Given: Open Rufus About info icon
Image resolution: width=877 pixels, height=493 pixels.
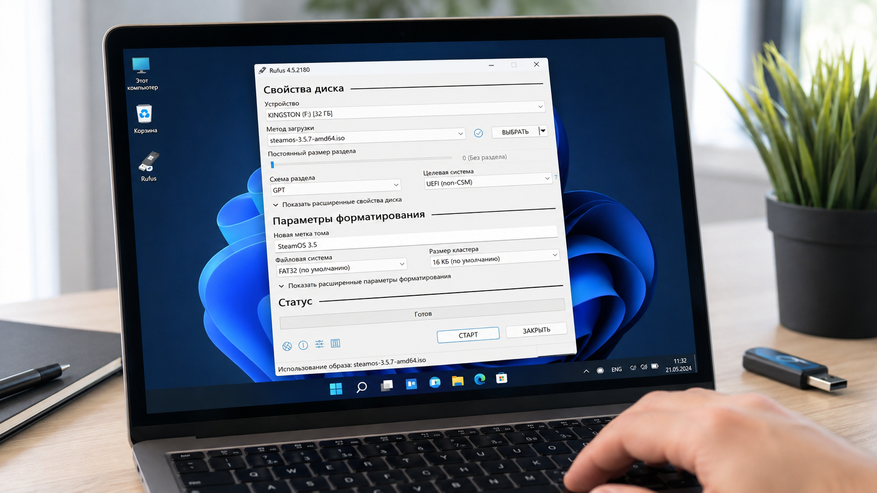Looking at the screenshot, I should [303, 345].
